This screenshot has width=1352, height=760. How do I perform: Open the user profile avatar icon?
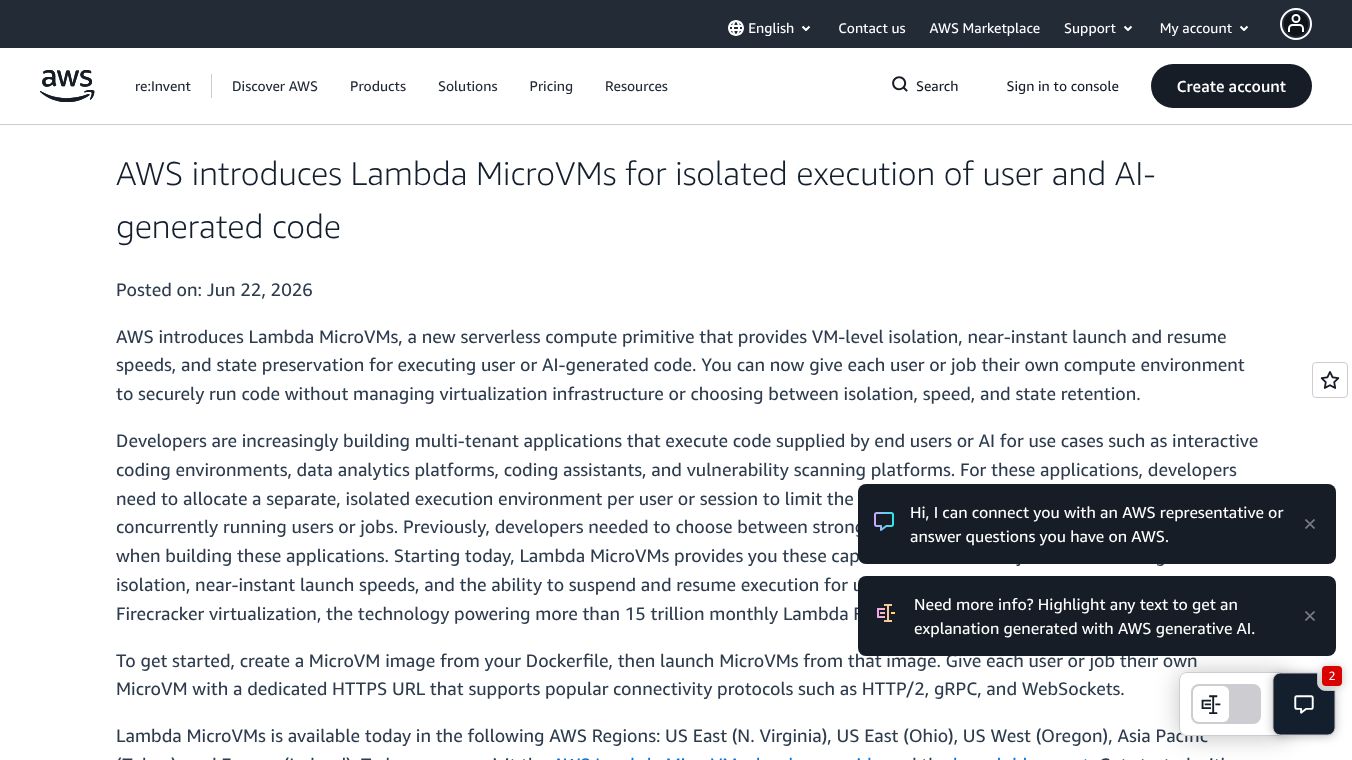pos(1296,24)
